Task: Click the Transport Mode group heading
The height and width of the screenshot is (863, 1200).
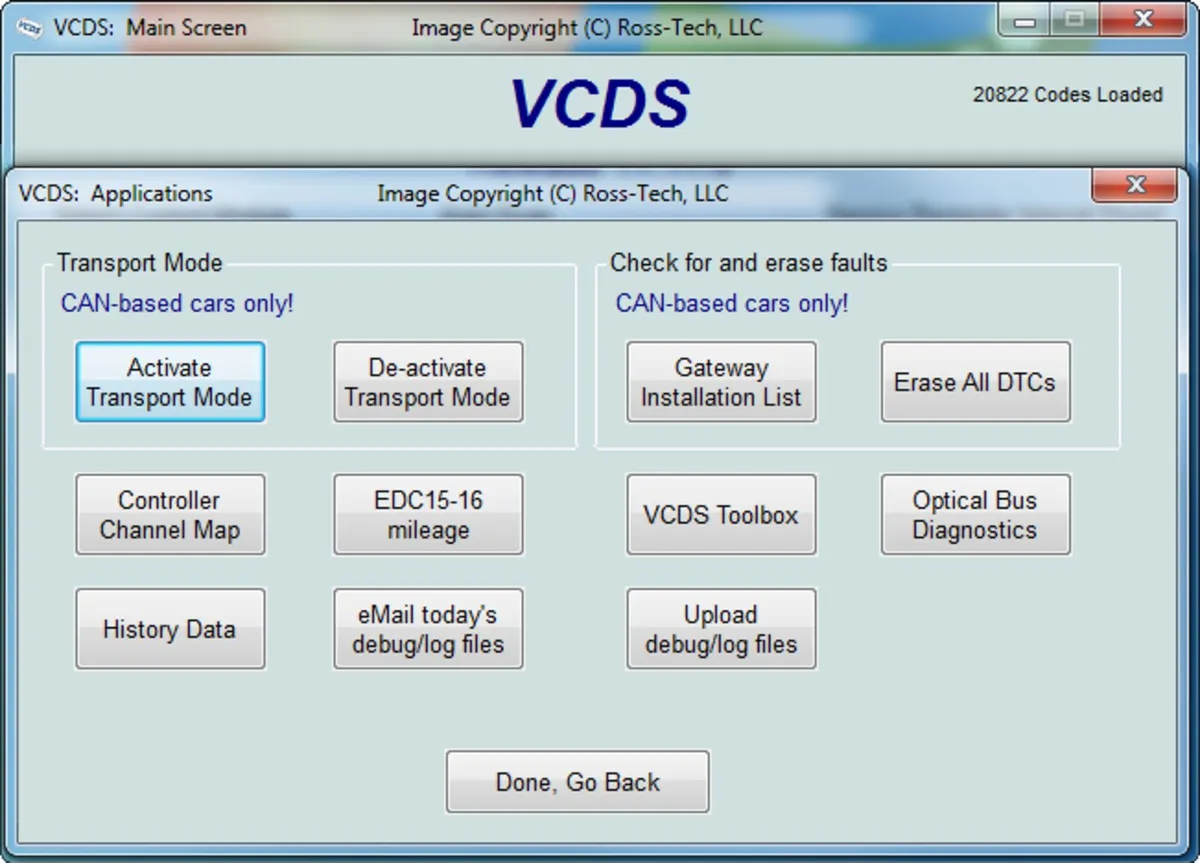Action: [138, 263]
